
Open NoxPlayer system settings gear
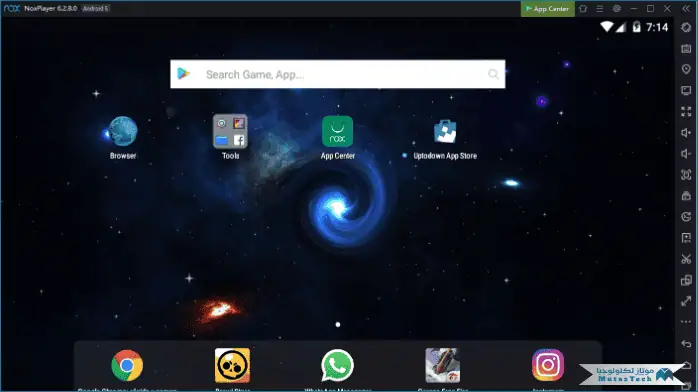pyautogui.click(x=617, y=8)
